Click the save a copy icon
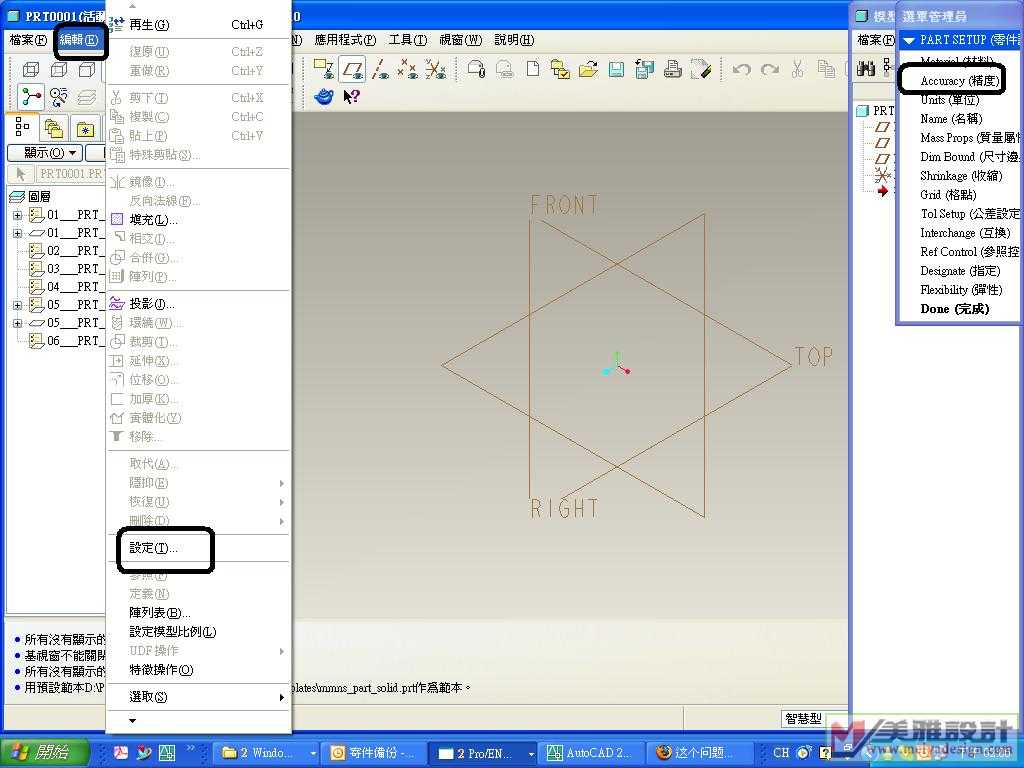 click(x=644, y=69)
